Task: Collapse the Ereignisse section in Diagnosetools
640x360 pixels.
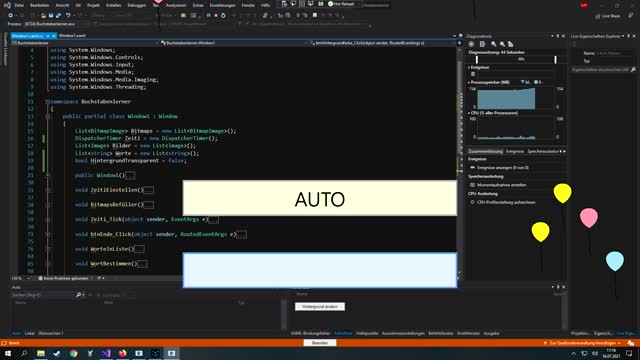Action: pos(469,67)
